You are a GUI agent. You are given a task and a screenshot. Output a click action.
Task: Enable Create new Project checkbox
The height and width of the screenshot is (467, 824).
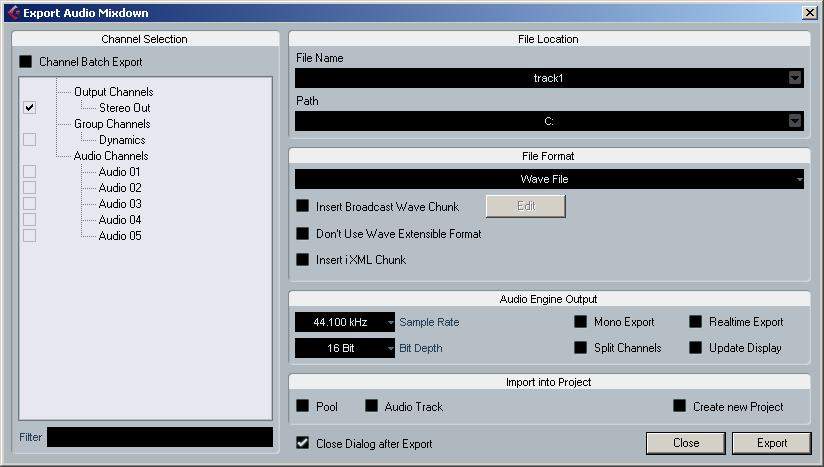pos(679,406)
